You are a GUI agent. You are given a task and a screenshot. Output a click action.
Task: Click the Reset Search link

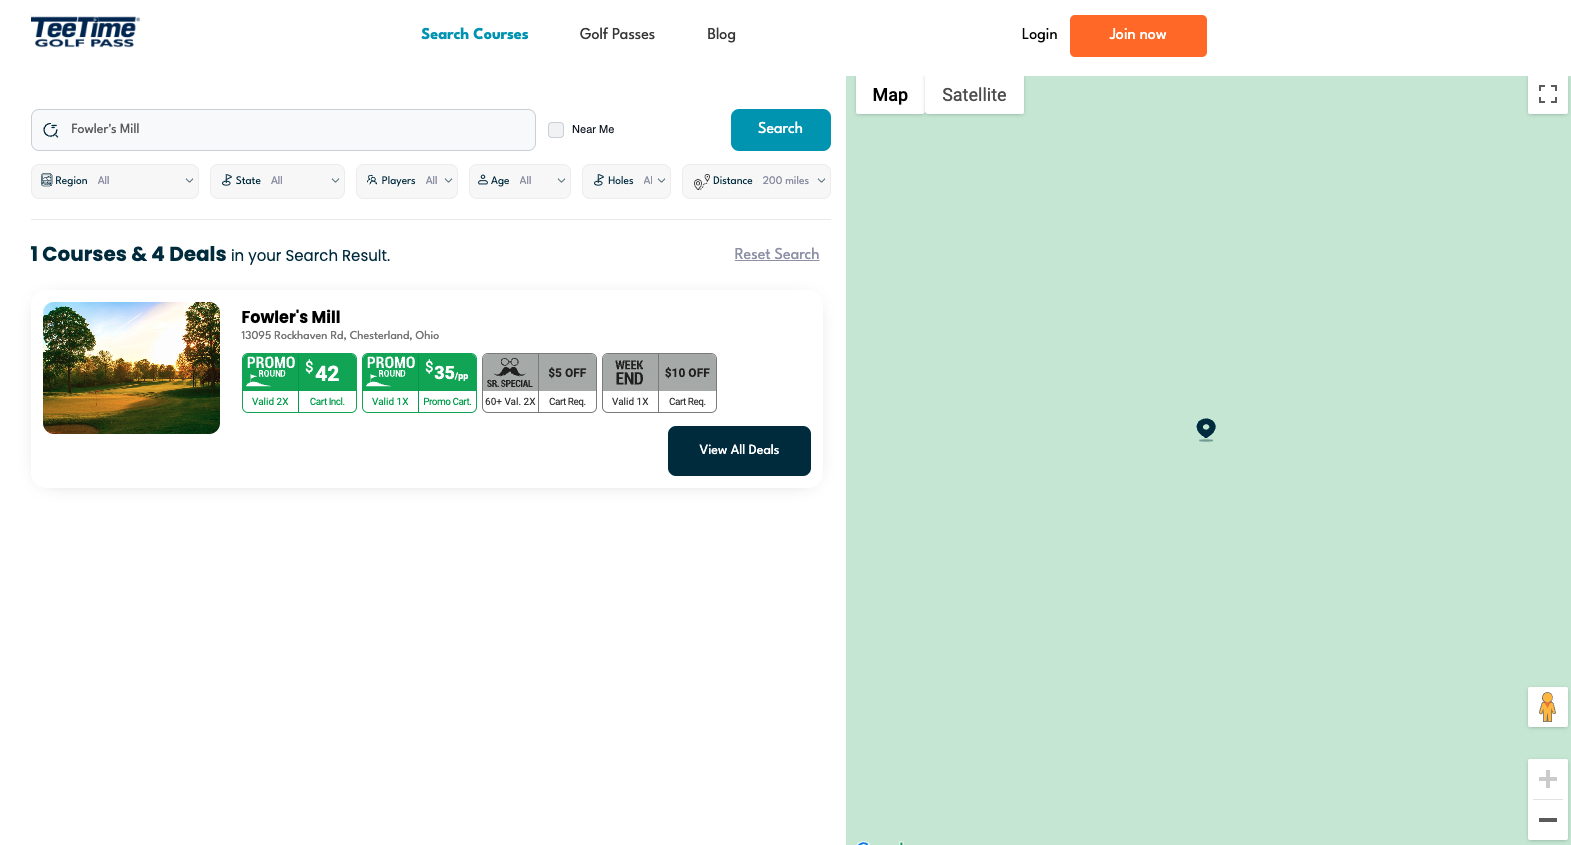coord(777,254)
